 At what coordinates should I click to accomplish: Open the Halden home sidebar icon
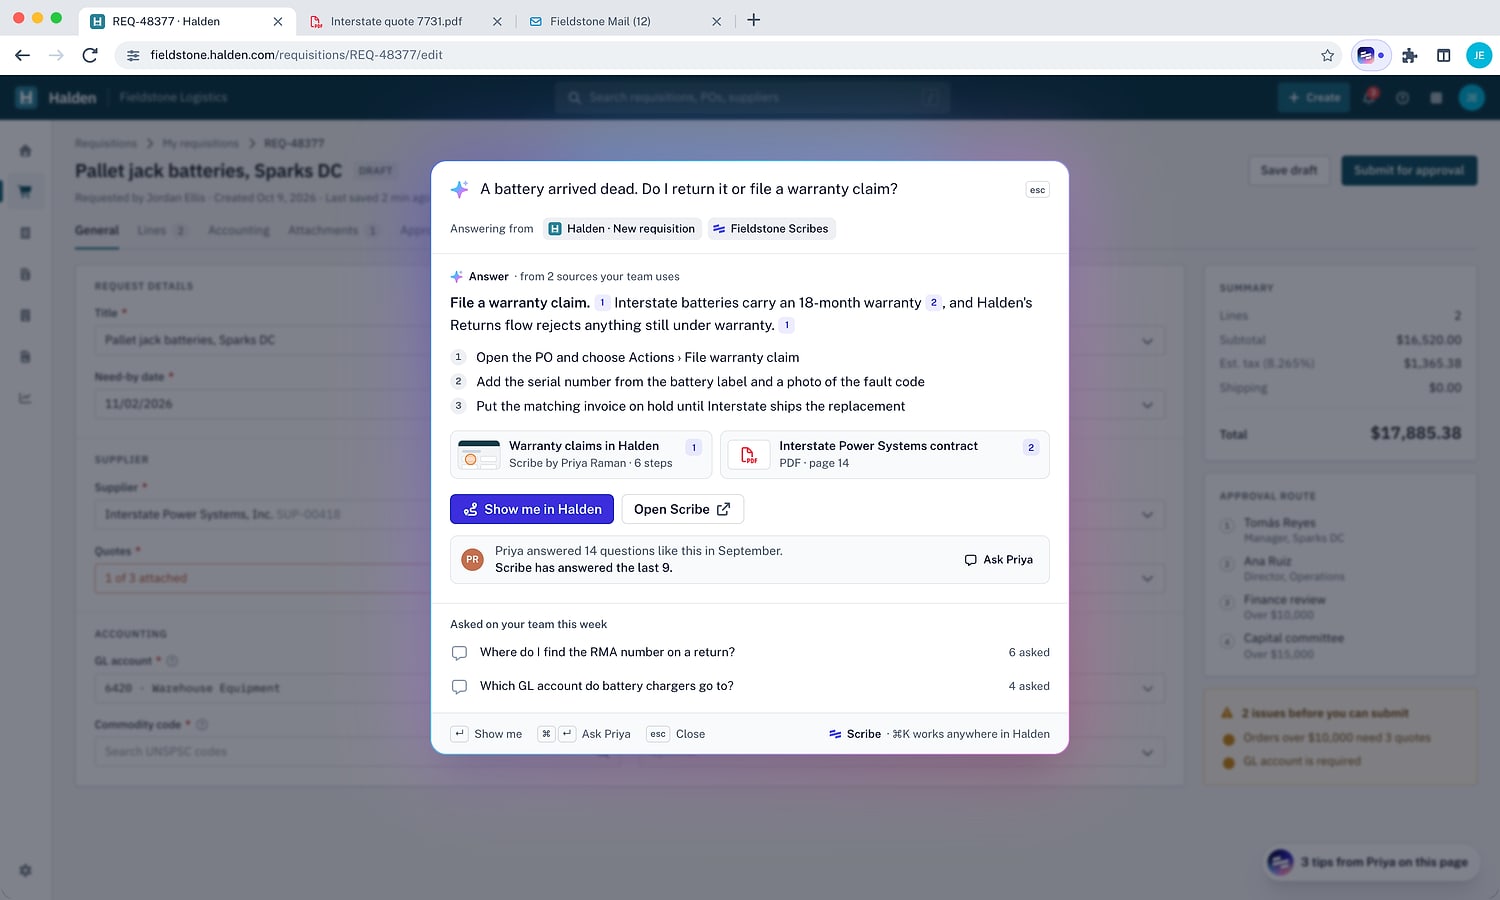point(25,150)
